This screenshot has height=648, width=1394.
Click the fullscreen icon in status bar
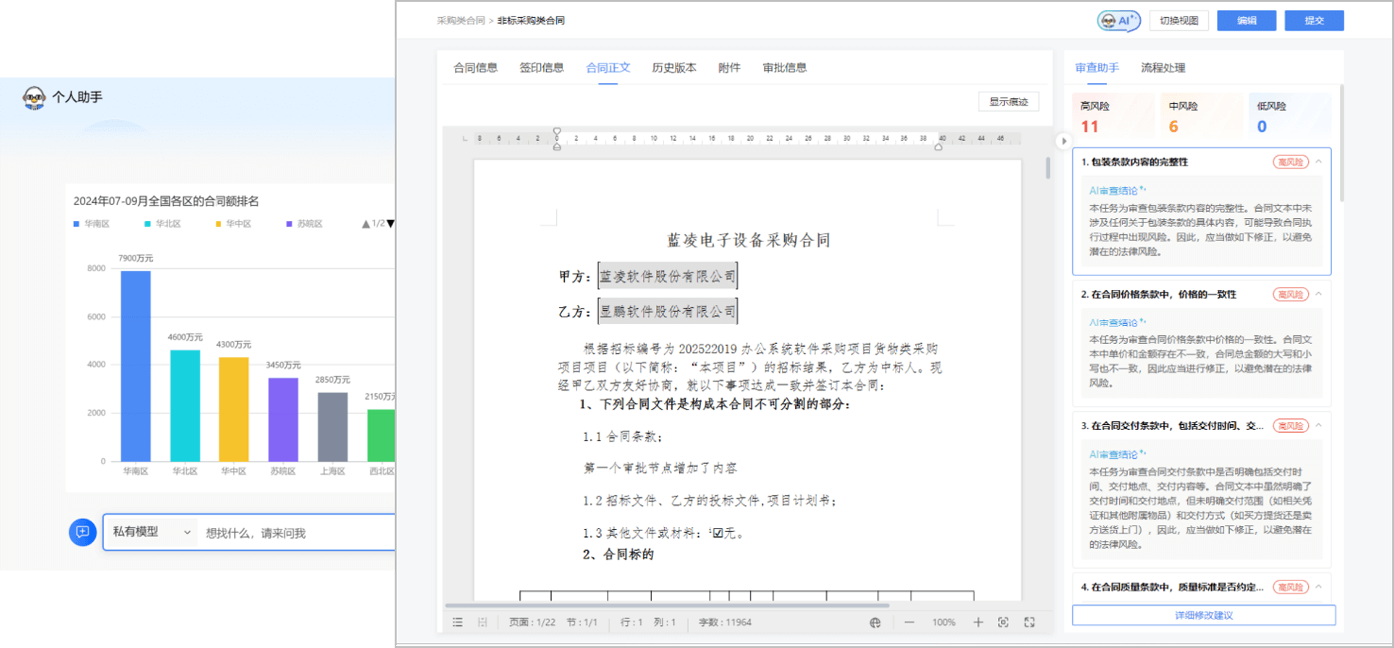(x=1029, y=622)
